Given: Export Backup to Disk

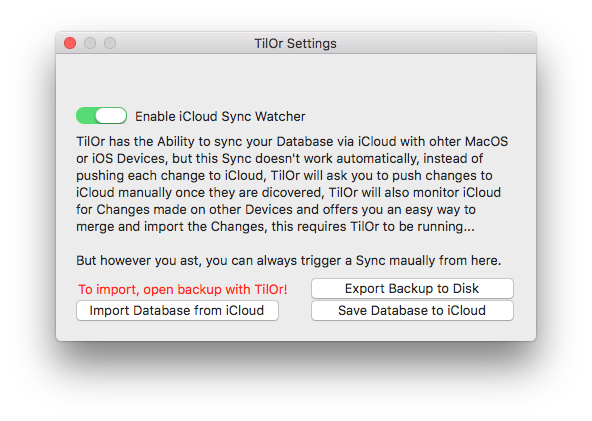Looking at the screenshot, I should tap(412, 288).
